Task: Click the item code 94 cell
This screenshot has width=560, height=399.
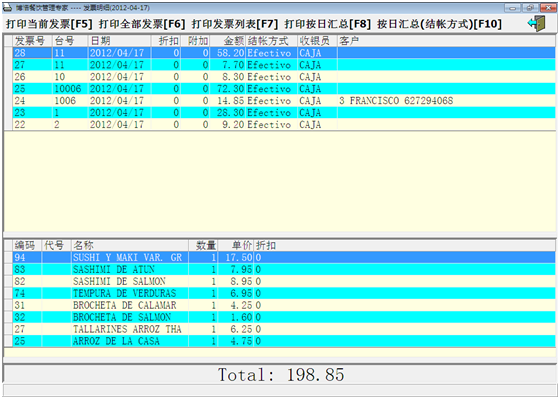Action: click(x=28, y=258)
